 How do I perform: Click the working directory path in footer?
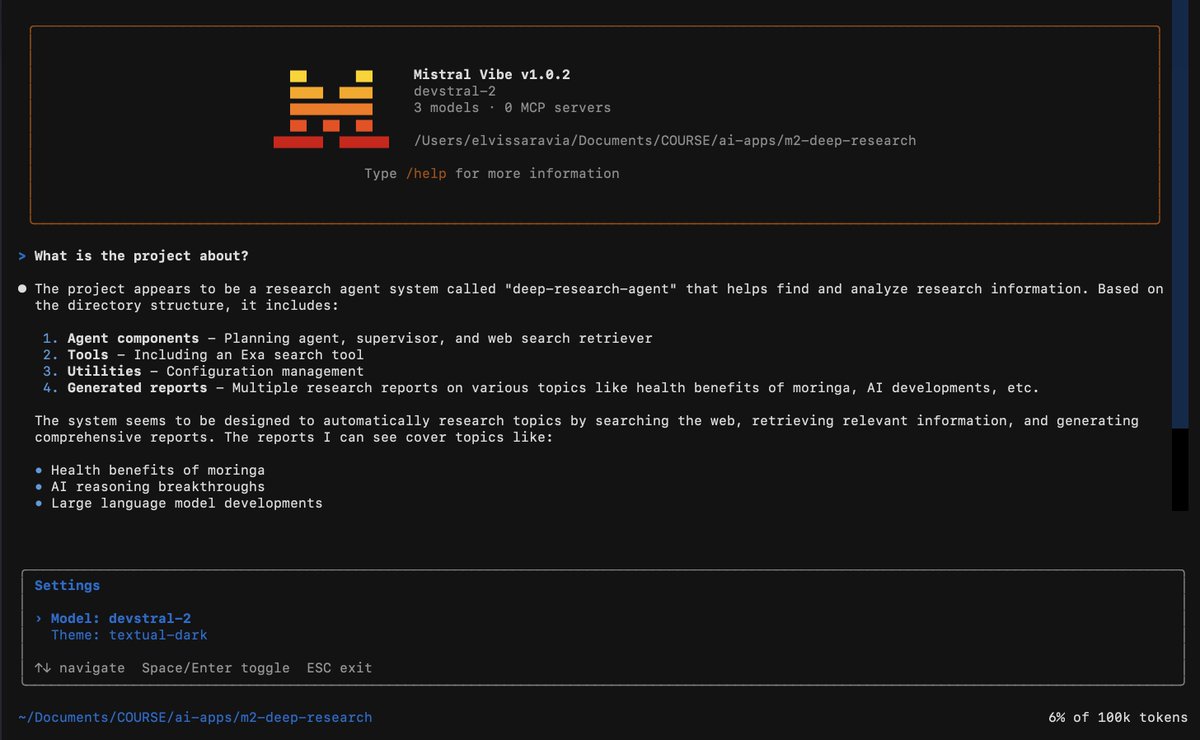tap(195, 717)
